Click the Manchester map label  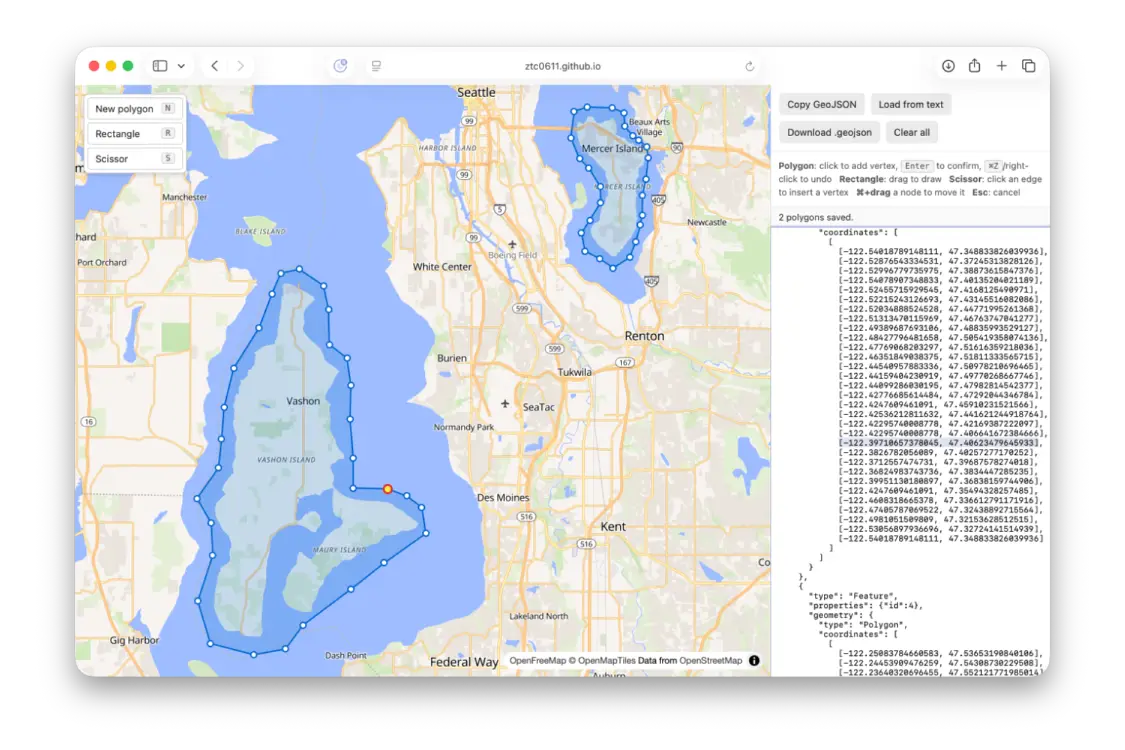[184, 197]
